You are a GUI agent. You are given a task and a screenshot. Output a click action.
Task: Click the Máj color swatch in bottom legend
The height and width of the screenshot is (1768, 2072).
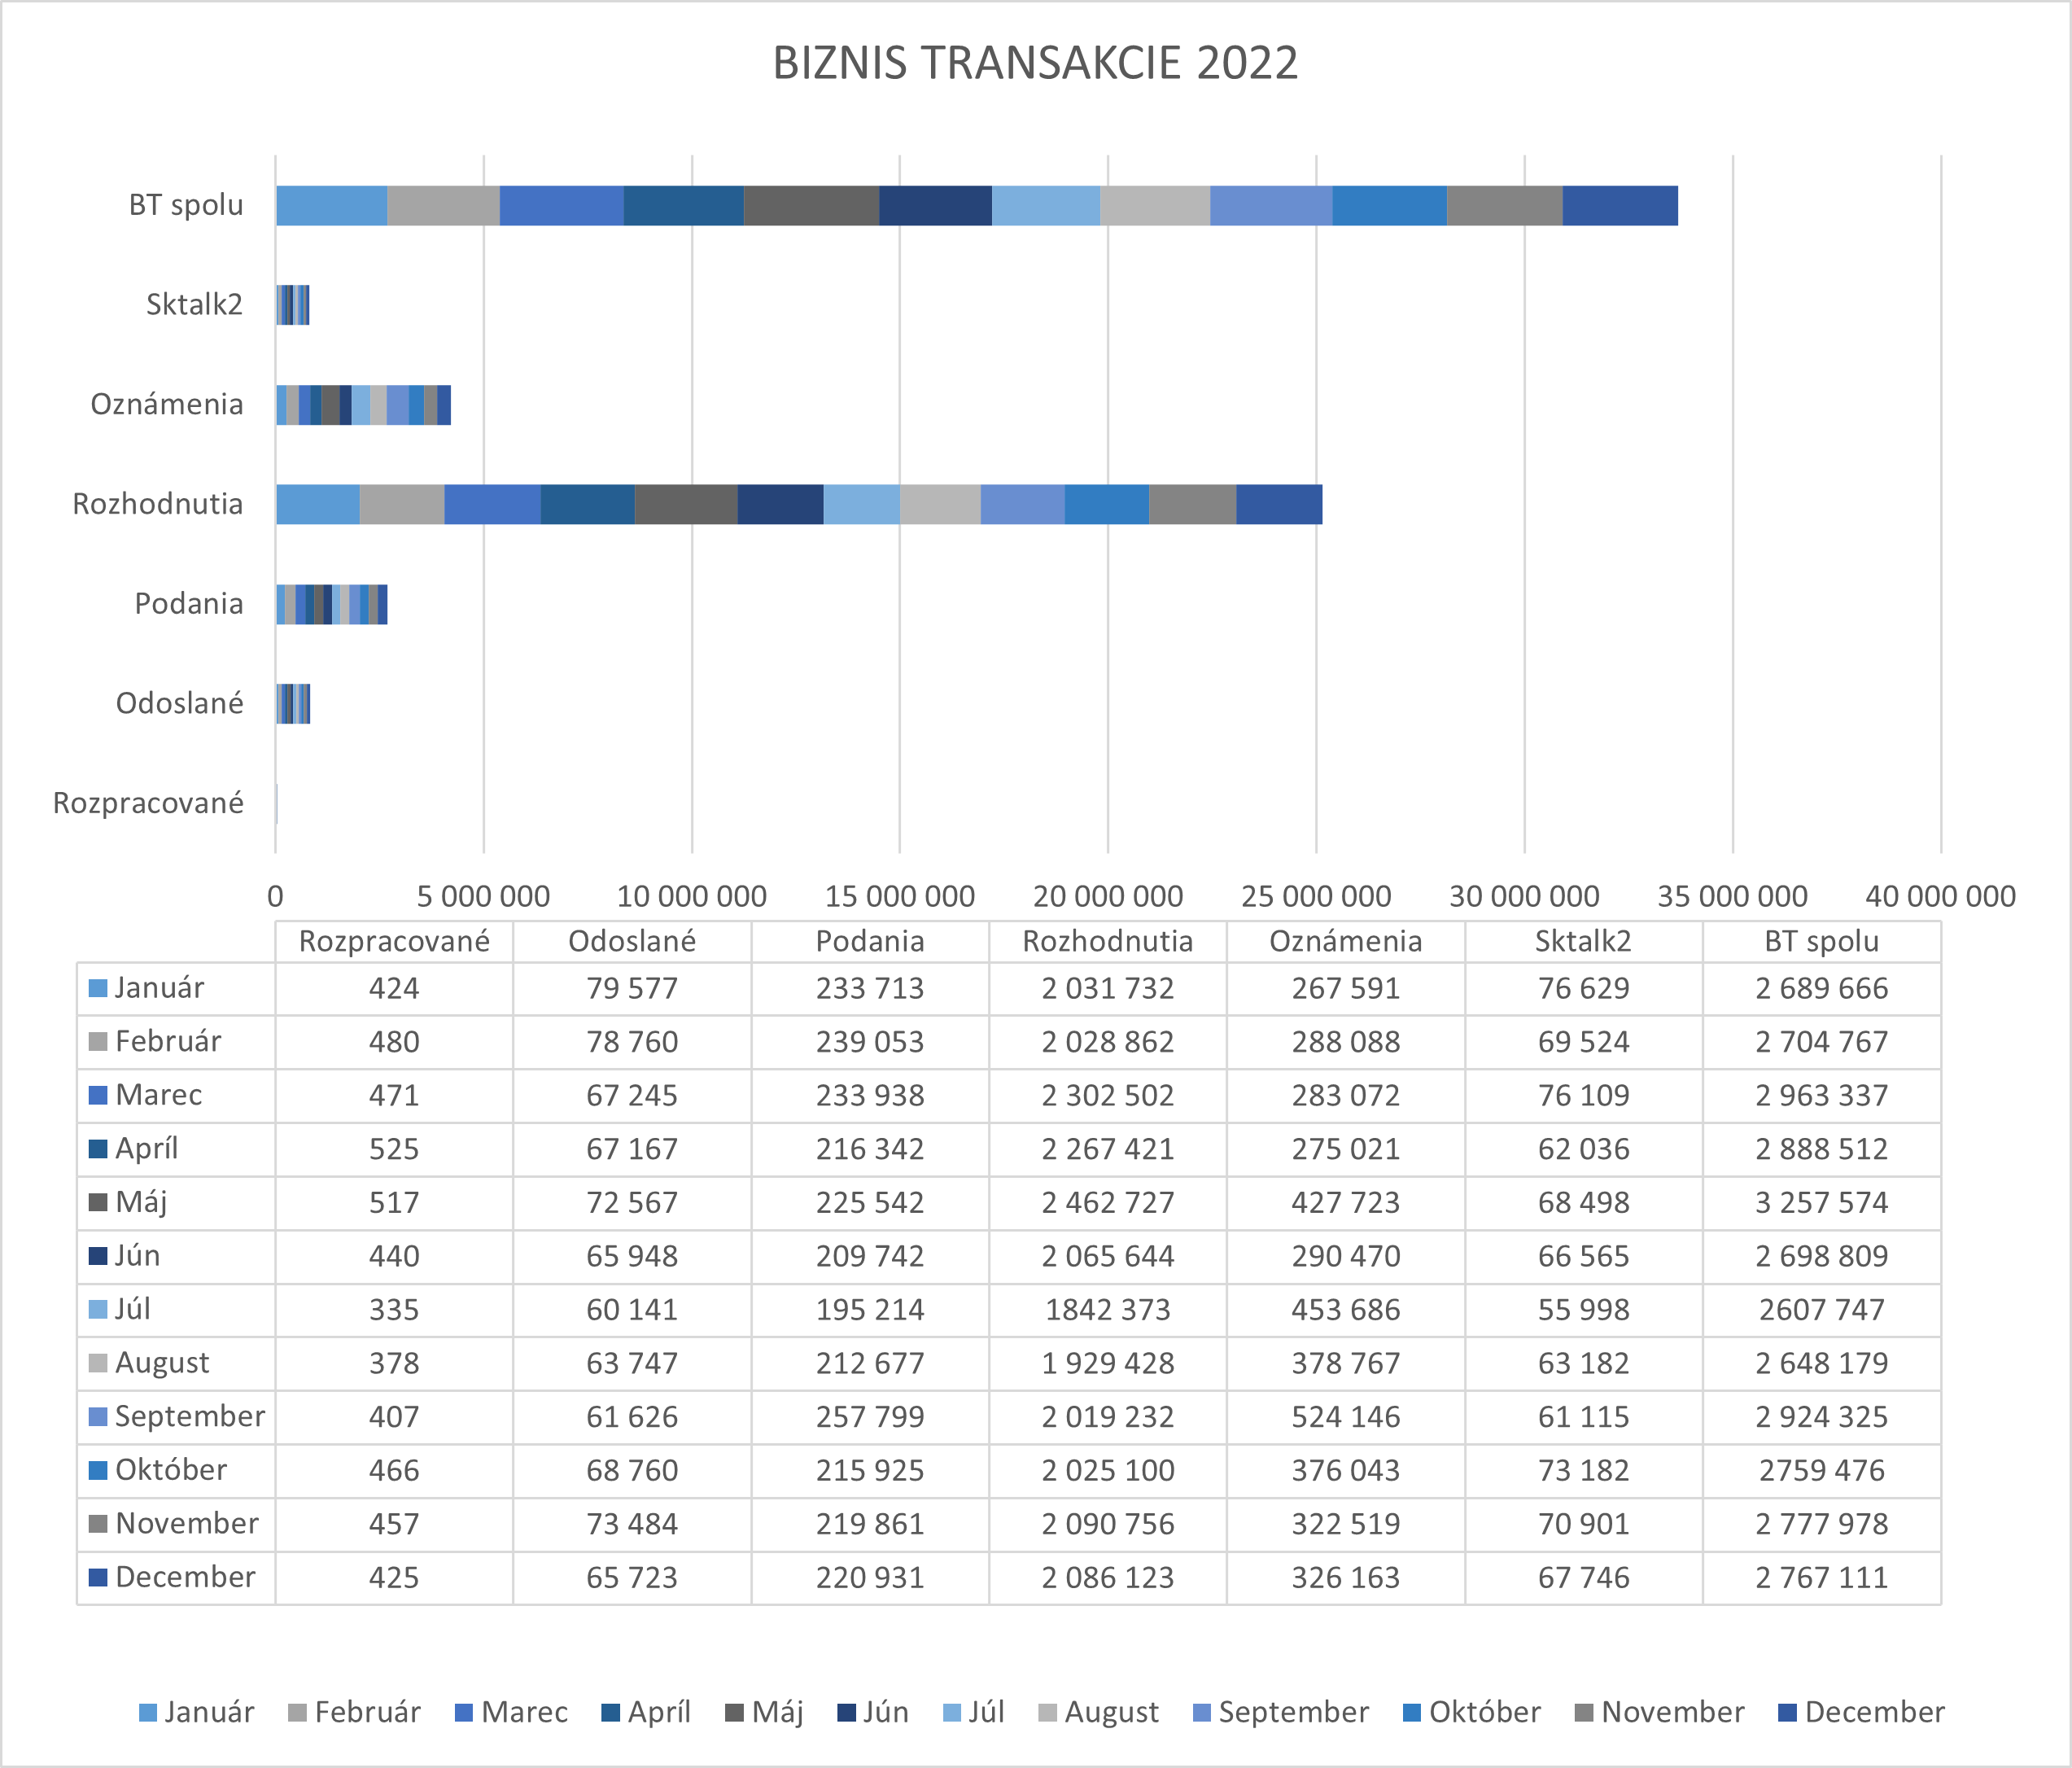pos(735,1713)
